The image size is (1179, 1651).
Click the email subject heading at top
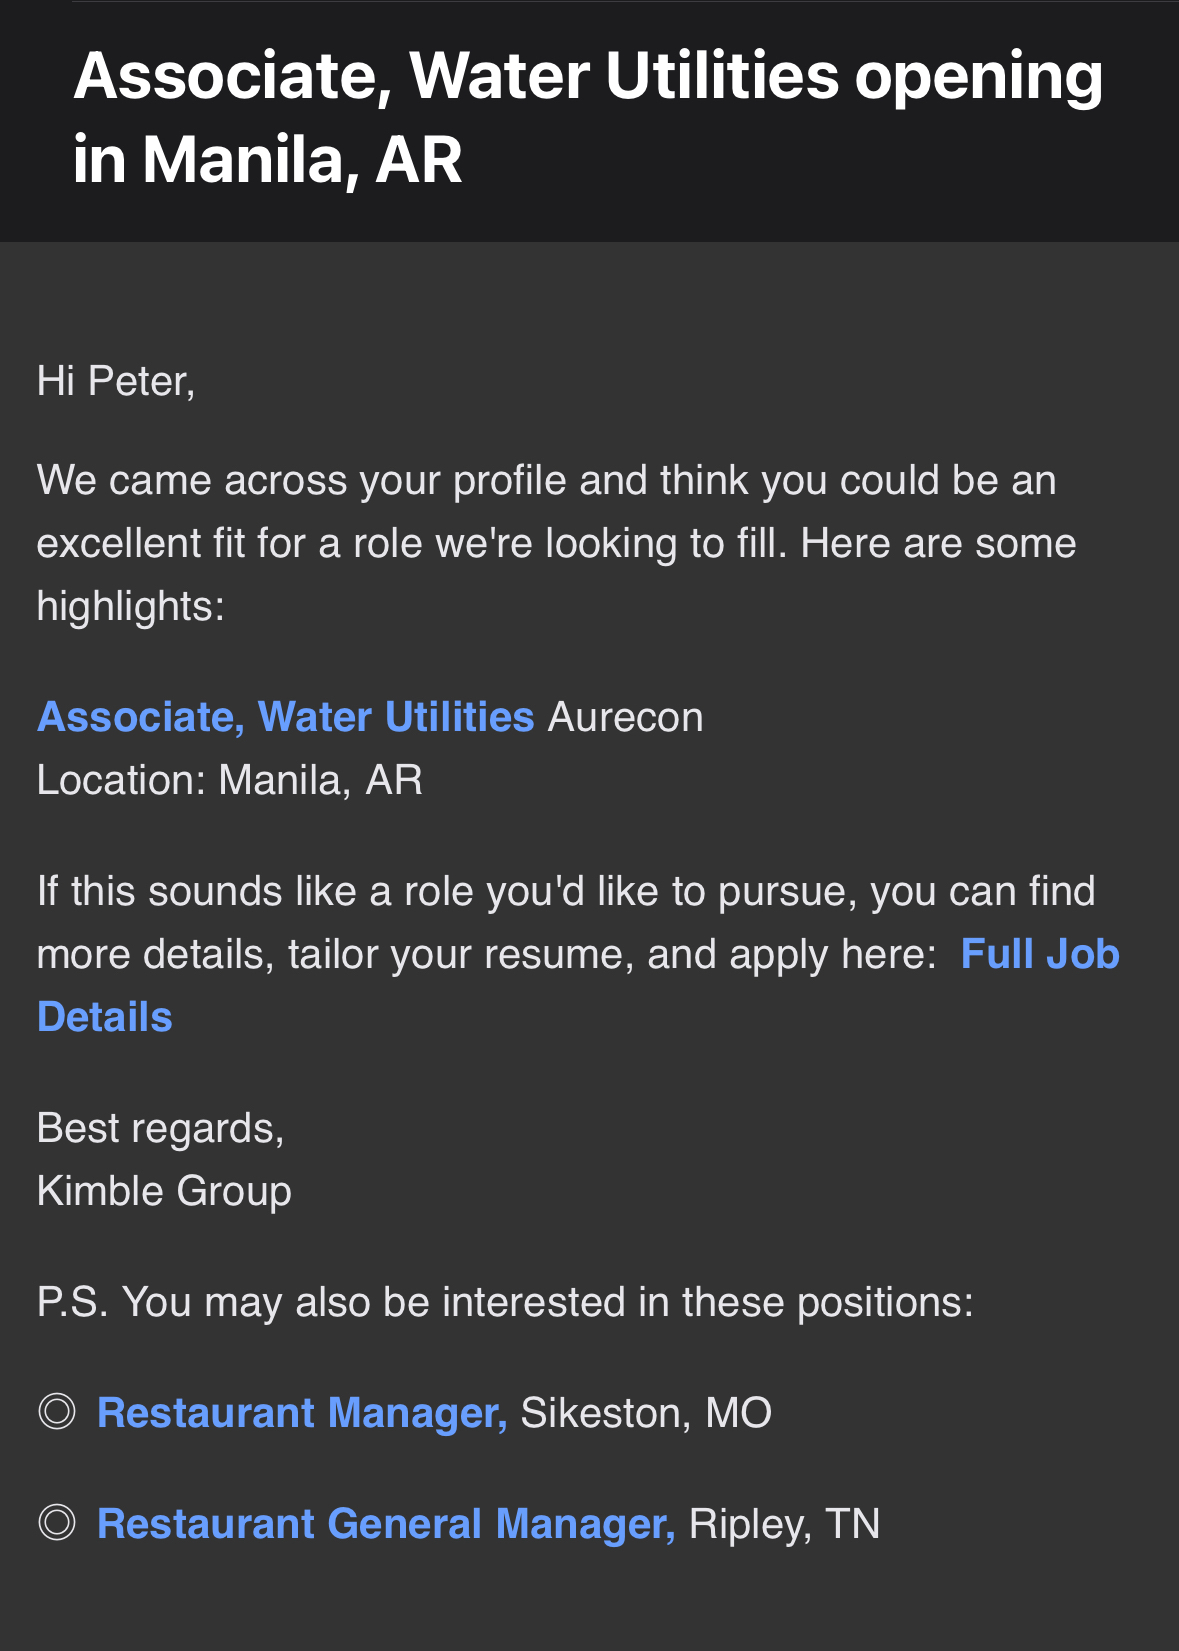pos(588,118)
